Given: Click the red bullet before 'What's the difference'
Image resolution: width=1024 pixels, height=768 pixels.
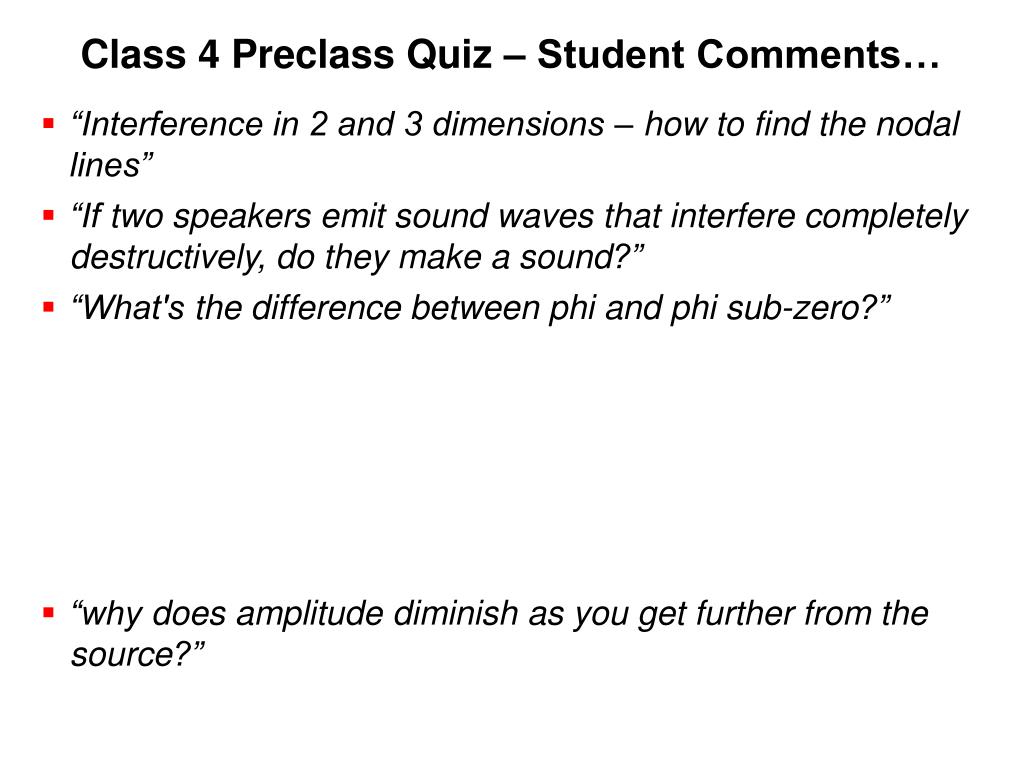Looking at the screenshot, I should 48,306.
